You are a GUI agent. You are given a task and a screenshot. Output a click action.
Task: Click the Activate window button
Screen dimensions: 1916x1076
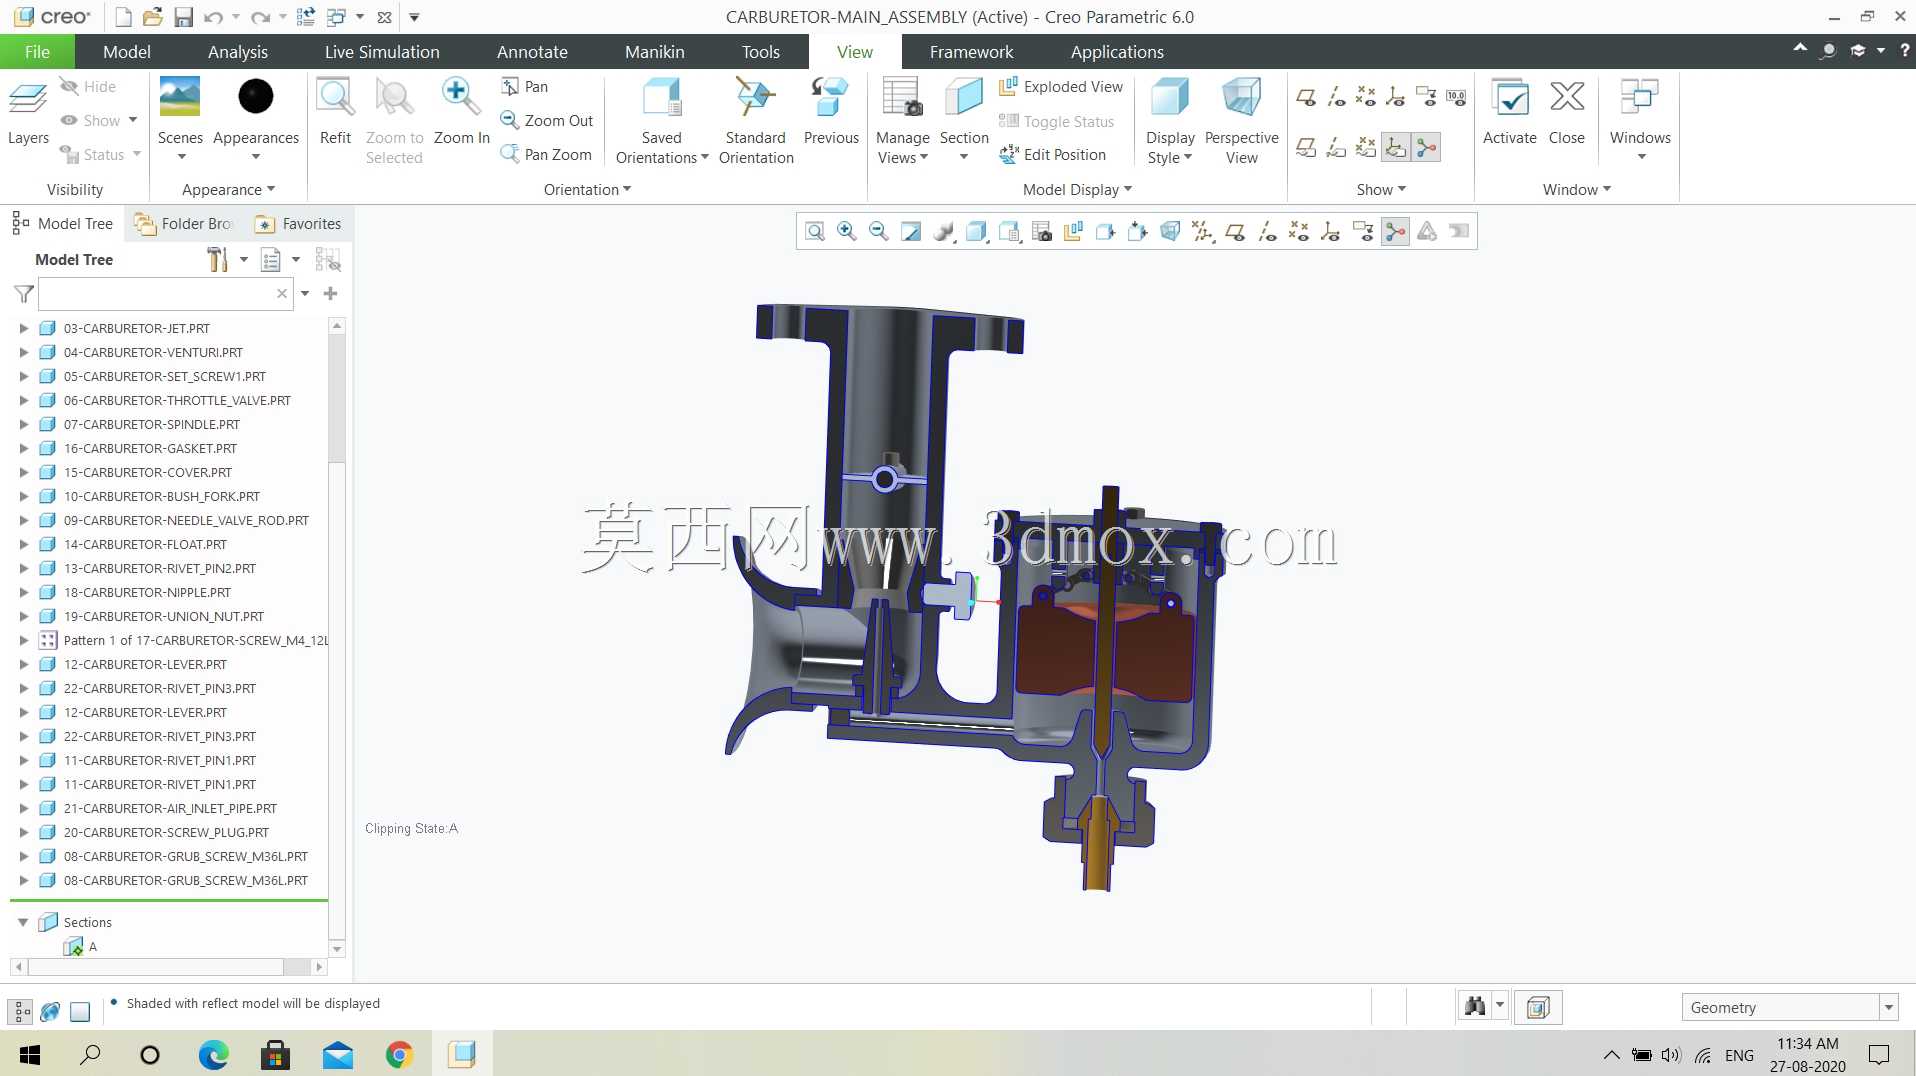coord(1509,112)
